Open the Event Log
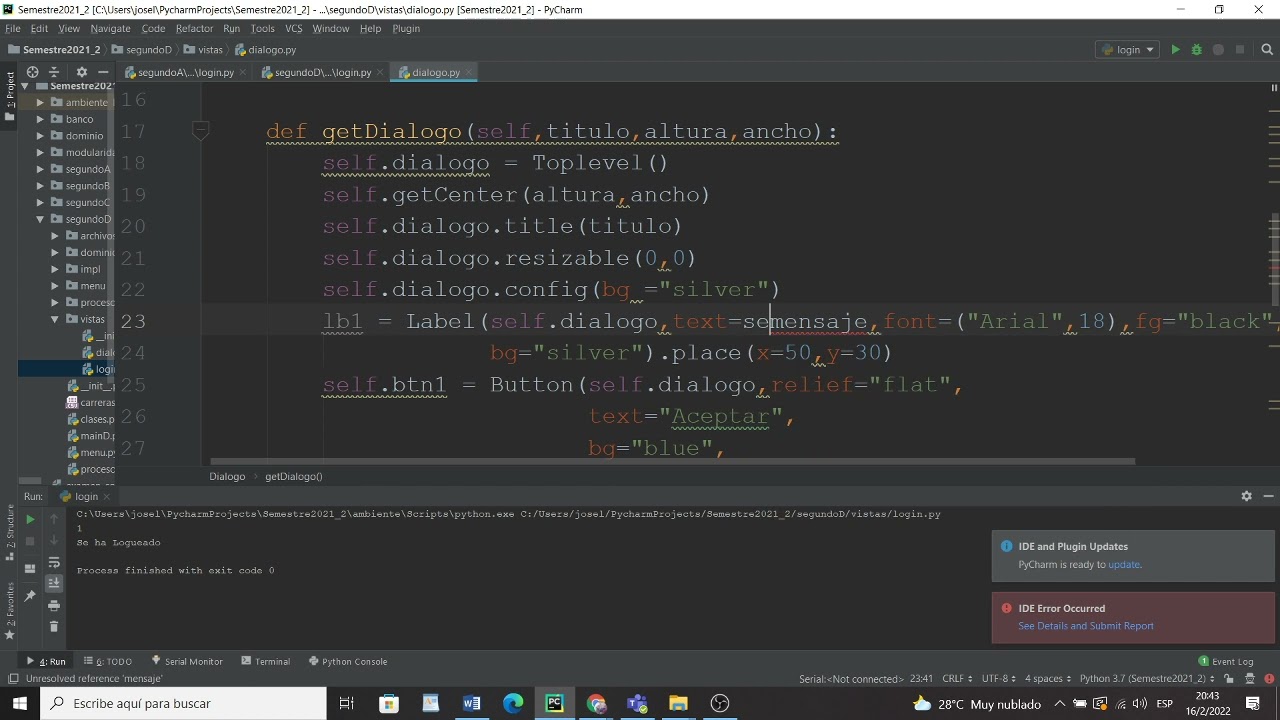Image resolution: width=1280 pixels, height=720 pixels. [x=1226, y=661]
